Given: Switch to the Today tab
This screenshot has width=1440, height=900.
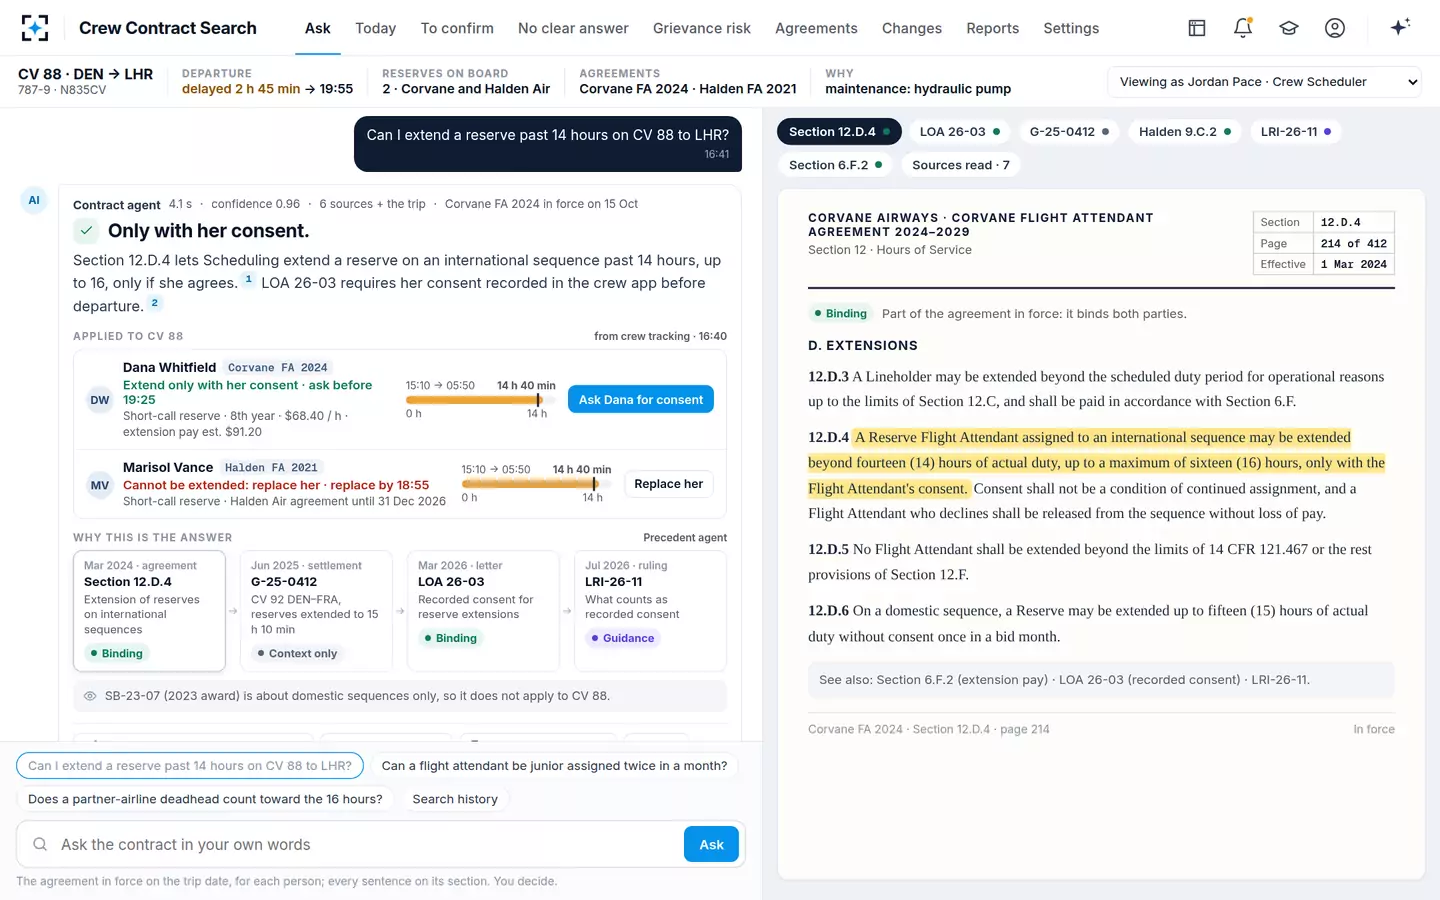Looking at the screenshot, I should 376,28.
